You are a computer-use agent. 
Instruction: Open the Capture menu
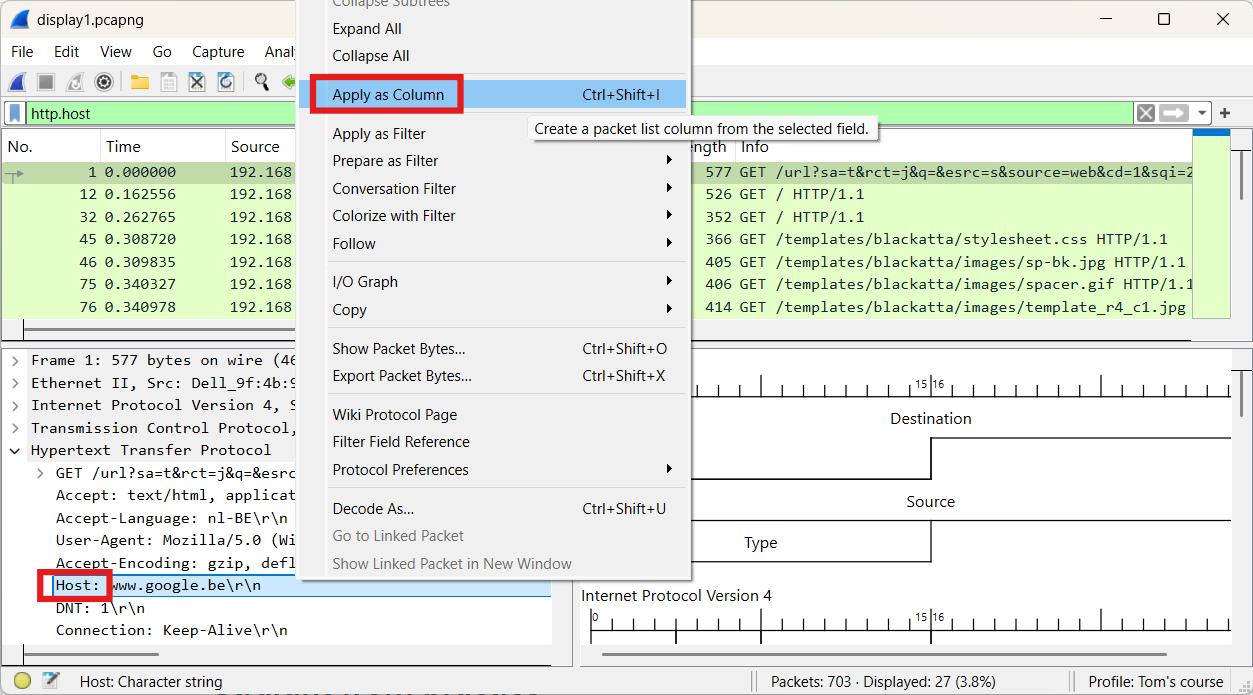click(218, 52)
